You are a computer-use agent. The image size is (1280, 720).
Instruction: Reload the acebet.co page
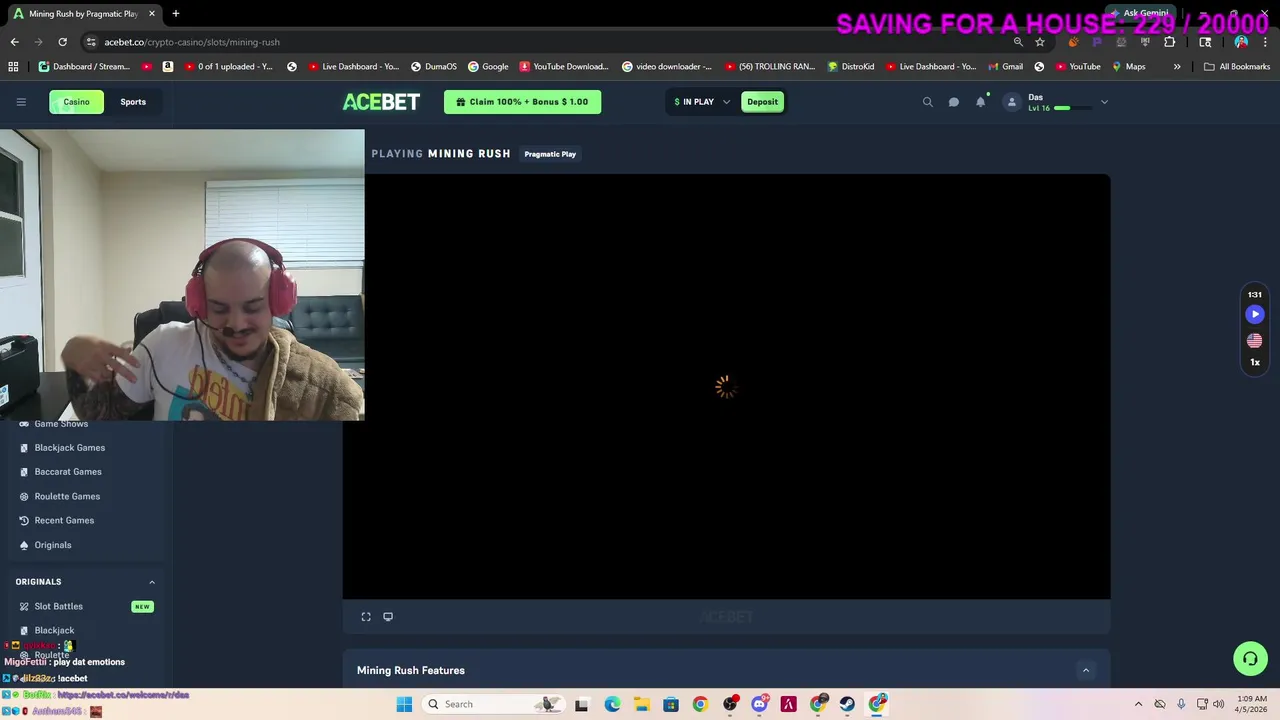[x=62, y=42]
